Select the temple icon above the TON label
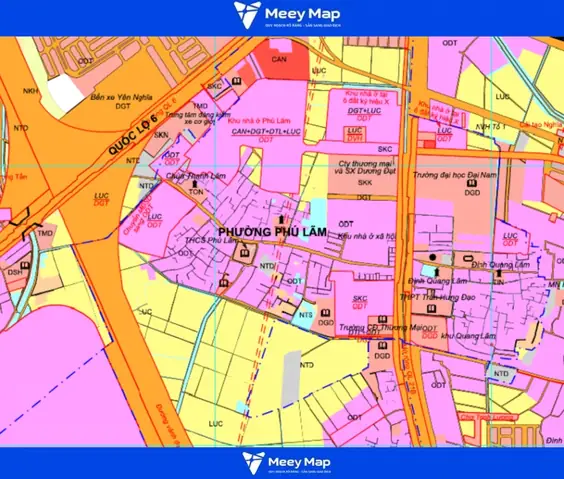The image size is (564, 479). click(x=195, y=184)
